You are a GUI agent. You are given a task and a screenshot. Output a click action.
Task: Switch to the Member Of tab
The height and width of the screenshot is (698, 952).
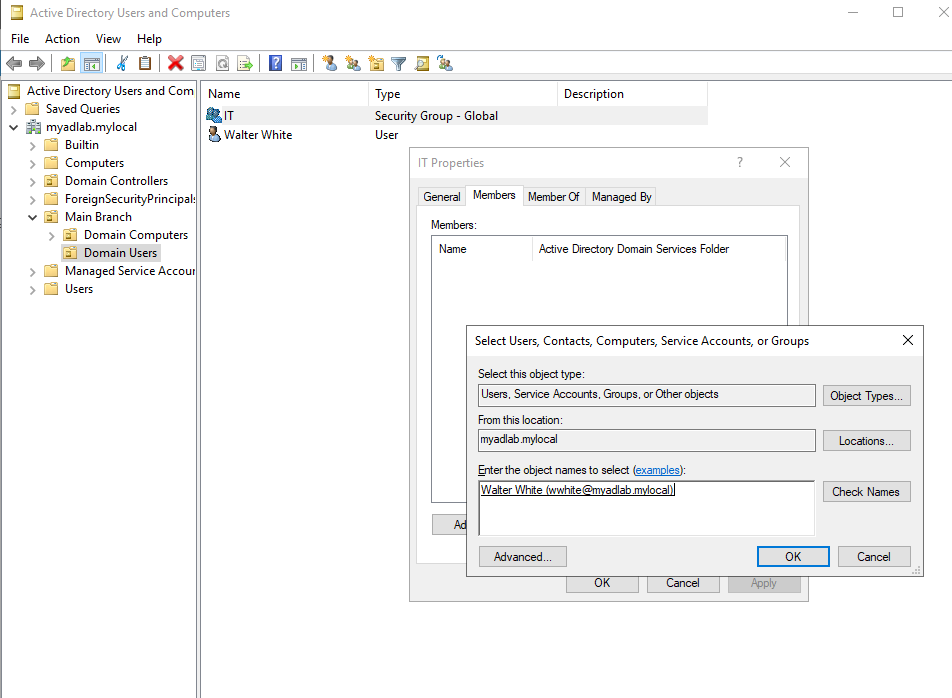pyautogui.click(x=553, y=197)
